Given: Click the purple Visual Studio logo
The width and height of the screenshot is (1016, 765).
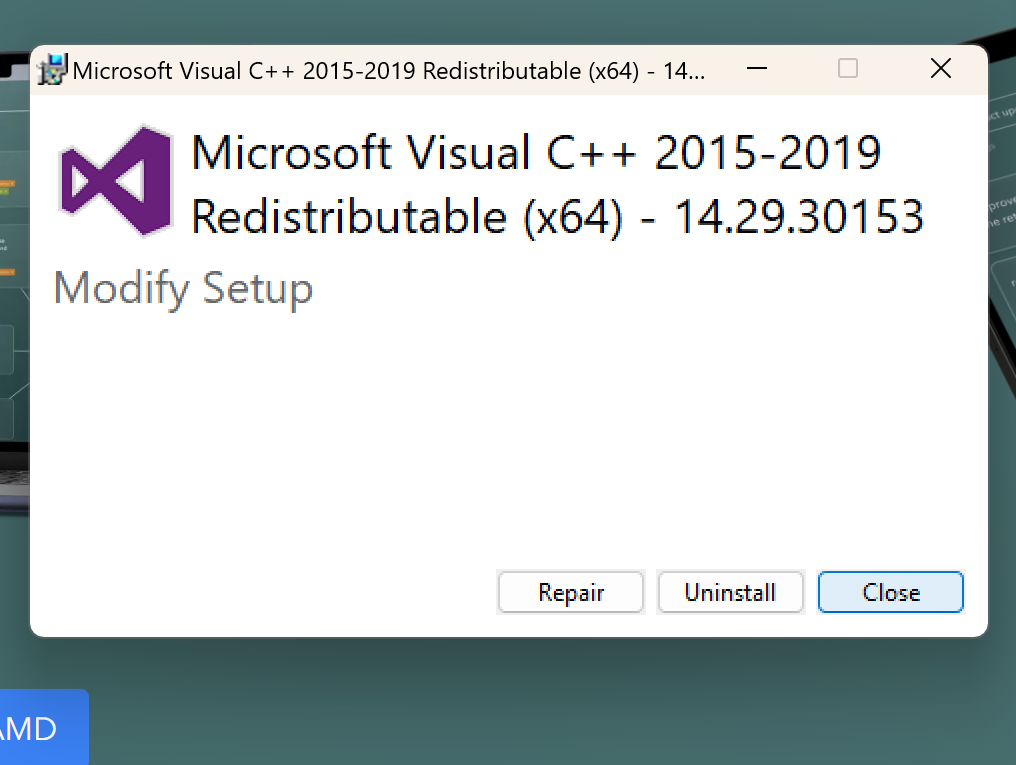Looking at the screenshot, I should (116, 181).
